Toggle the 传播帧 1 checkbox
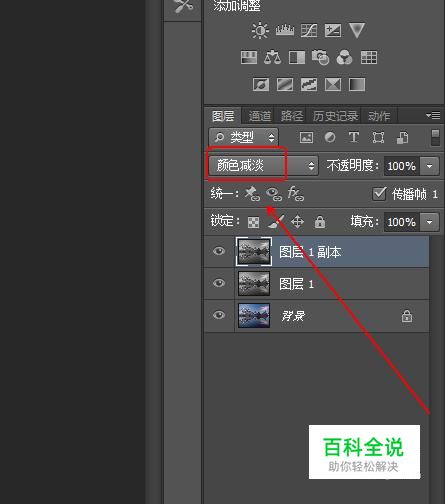 pos(379,194)
